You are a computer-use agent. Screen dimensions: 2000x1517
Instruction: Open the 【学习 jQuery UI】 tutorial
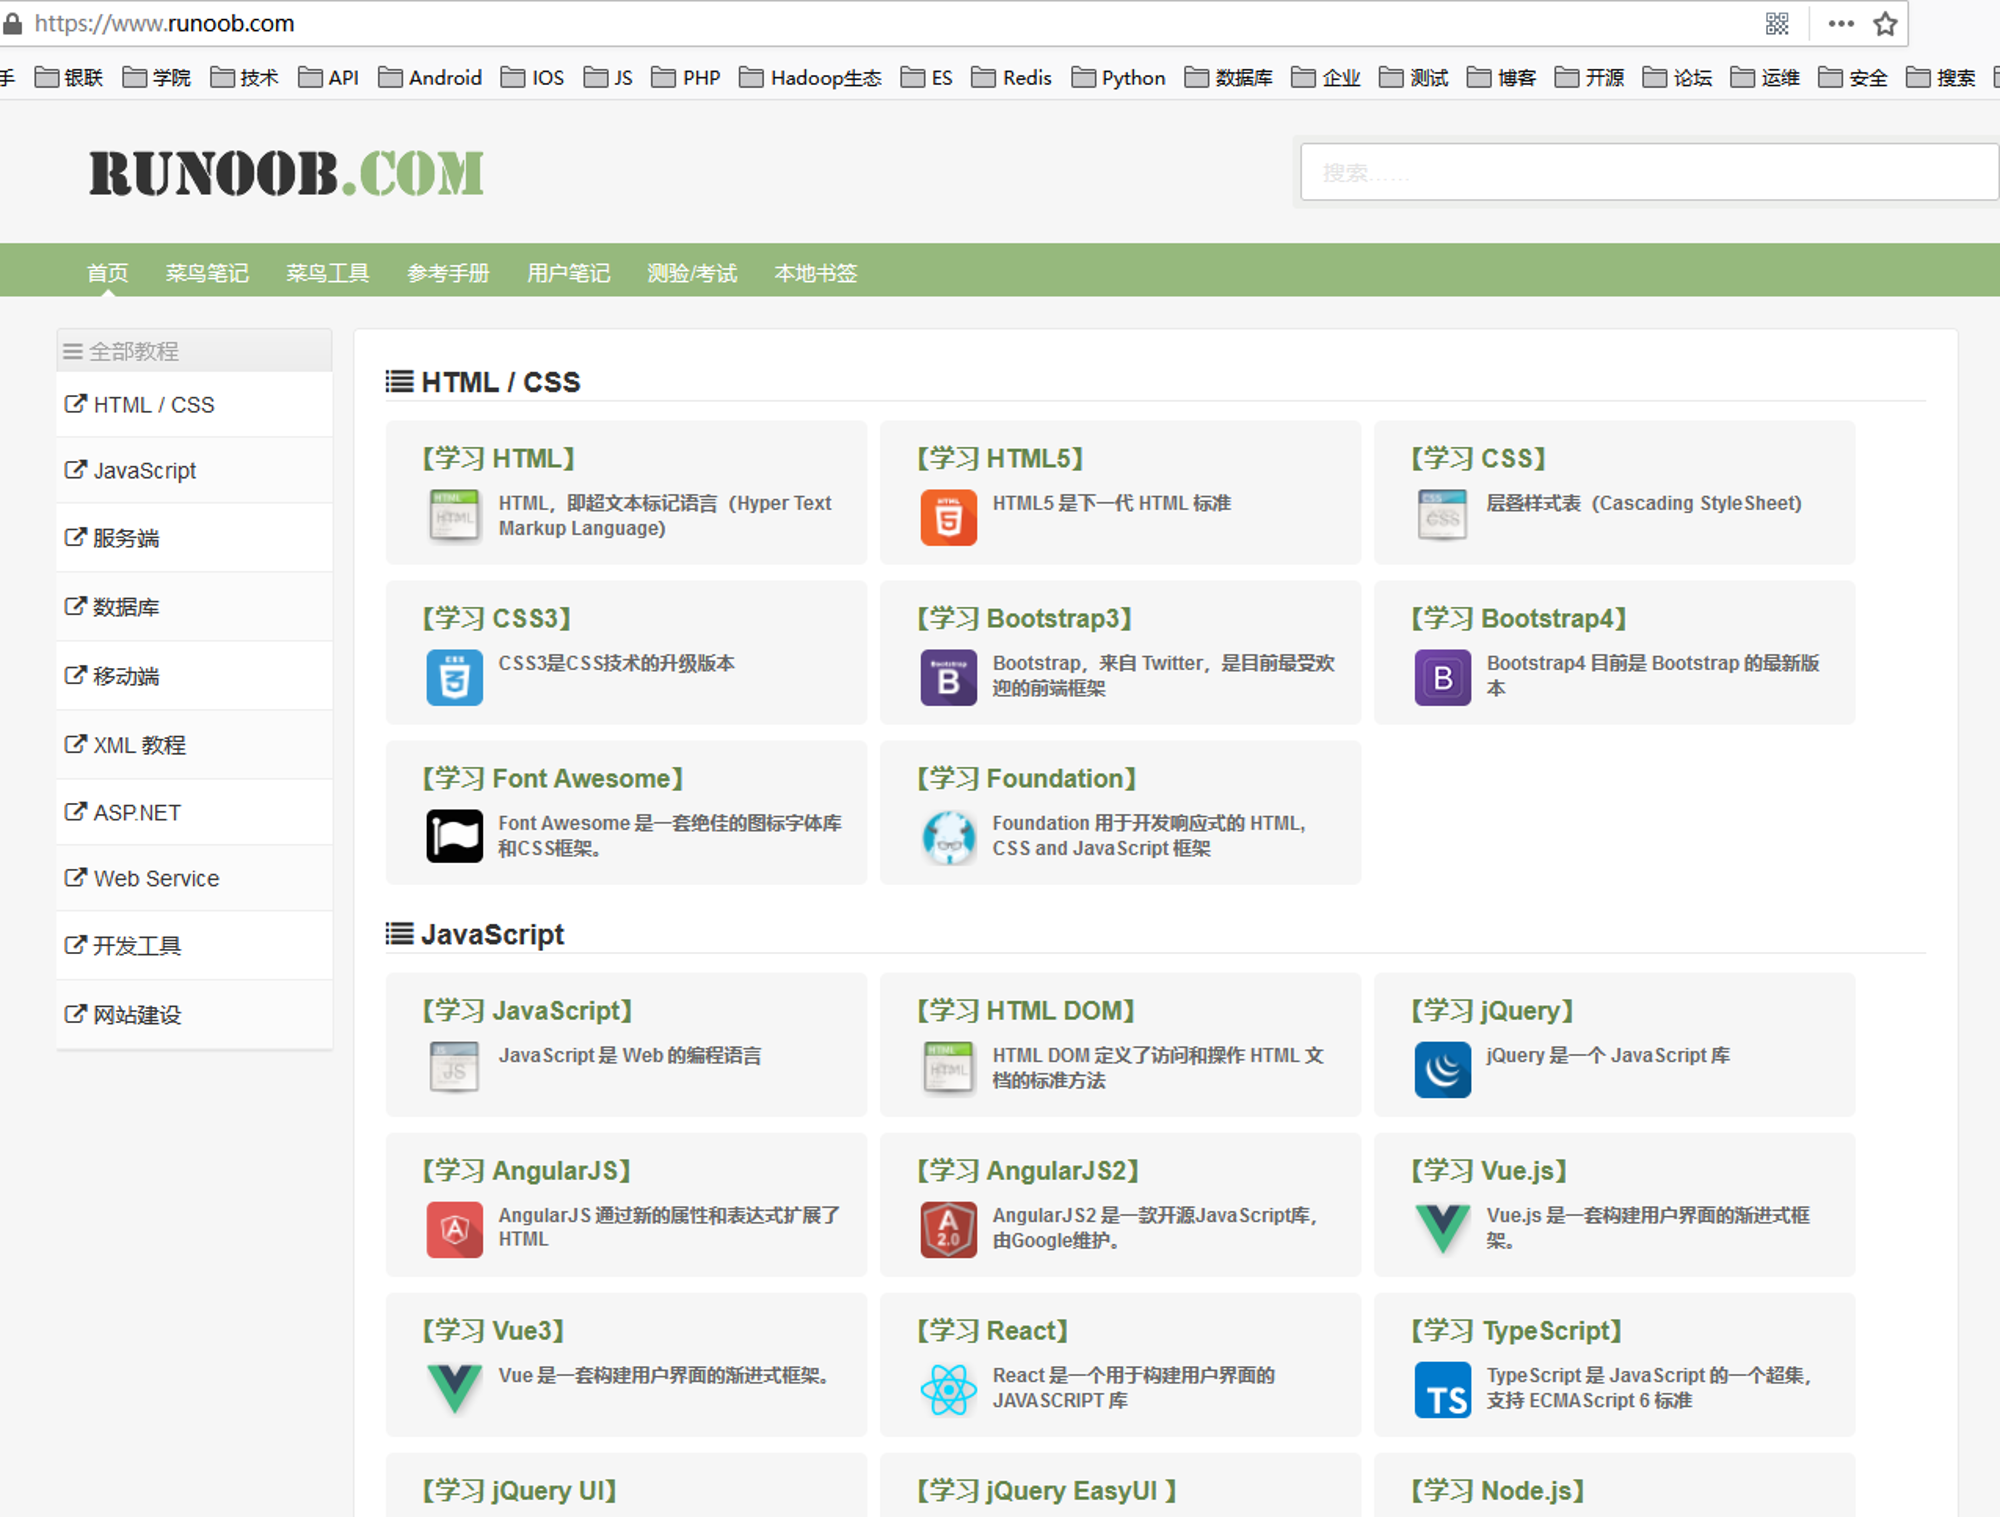[519, 1491]
